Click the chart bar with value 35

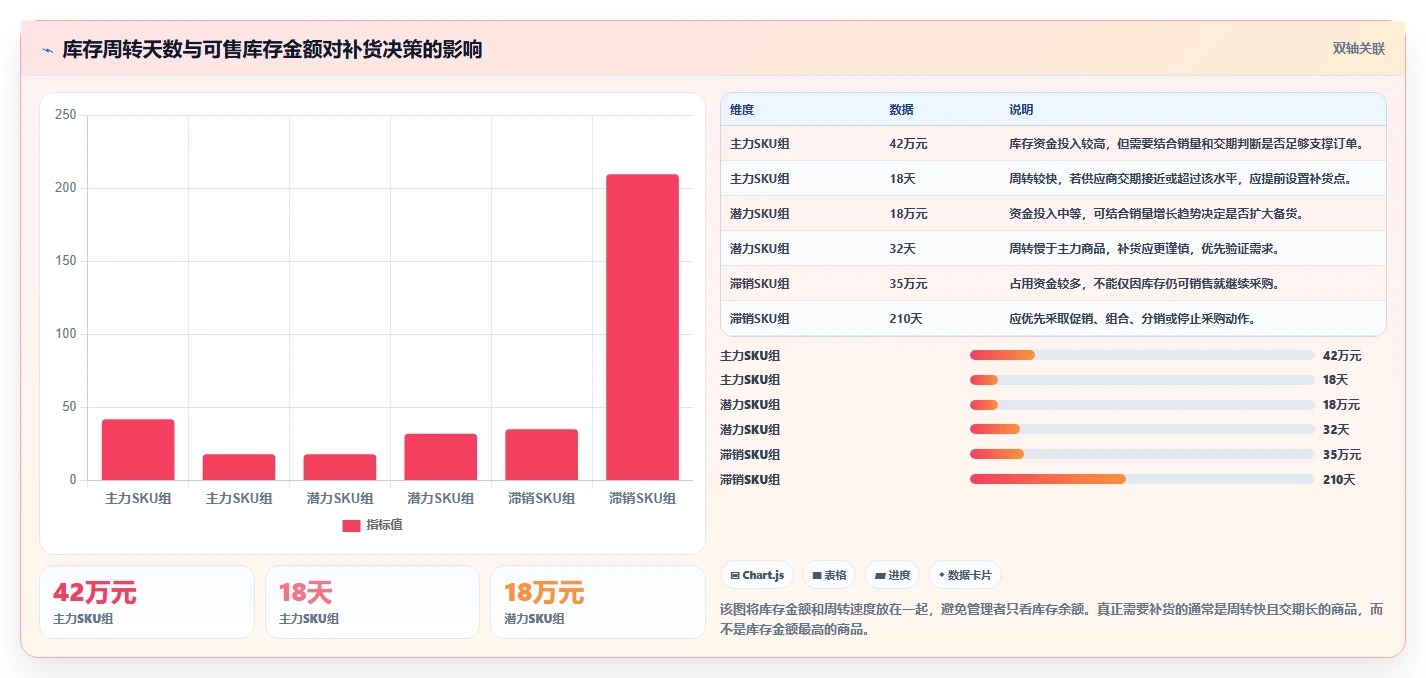[x=541, y=455]
